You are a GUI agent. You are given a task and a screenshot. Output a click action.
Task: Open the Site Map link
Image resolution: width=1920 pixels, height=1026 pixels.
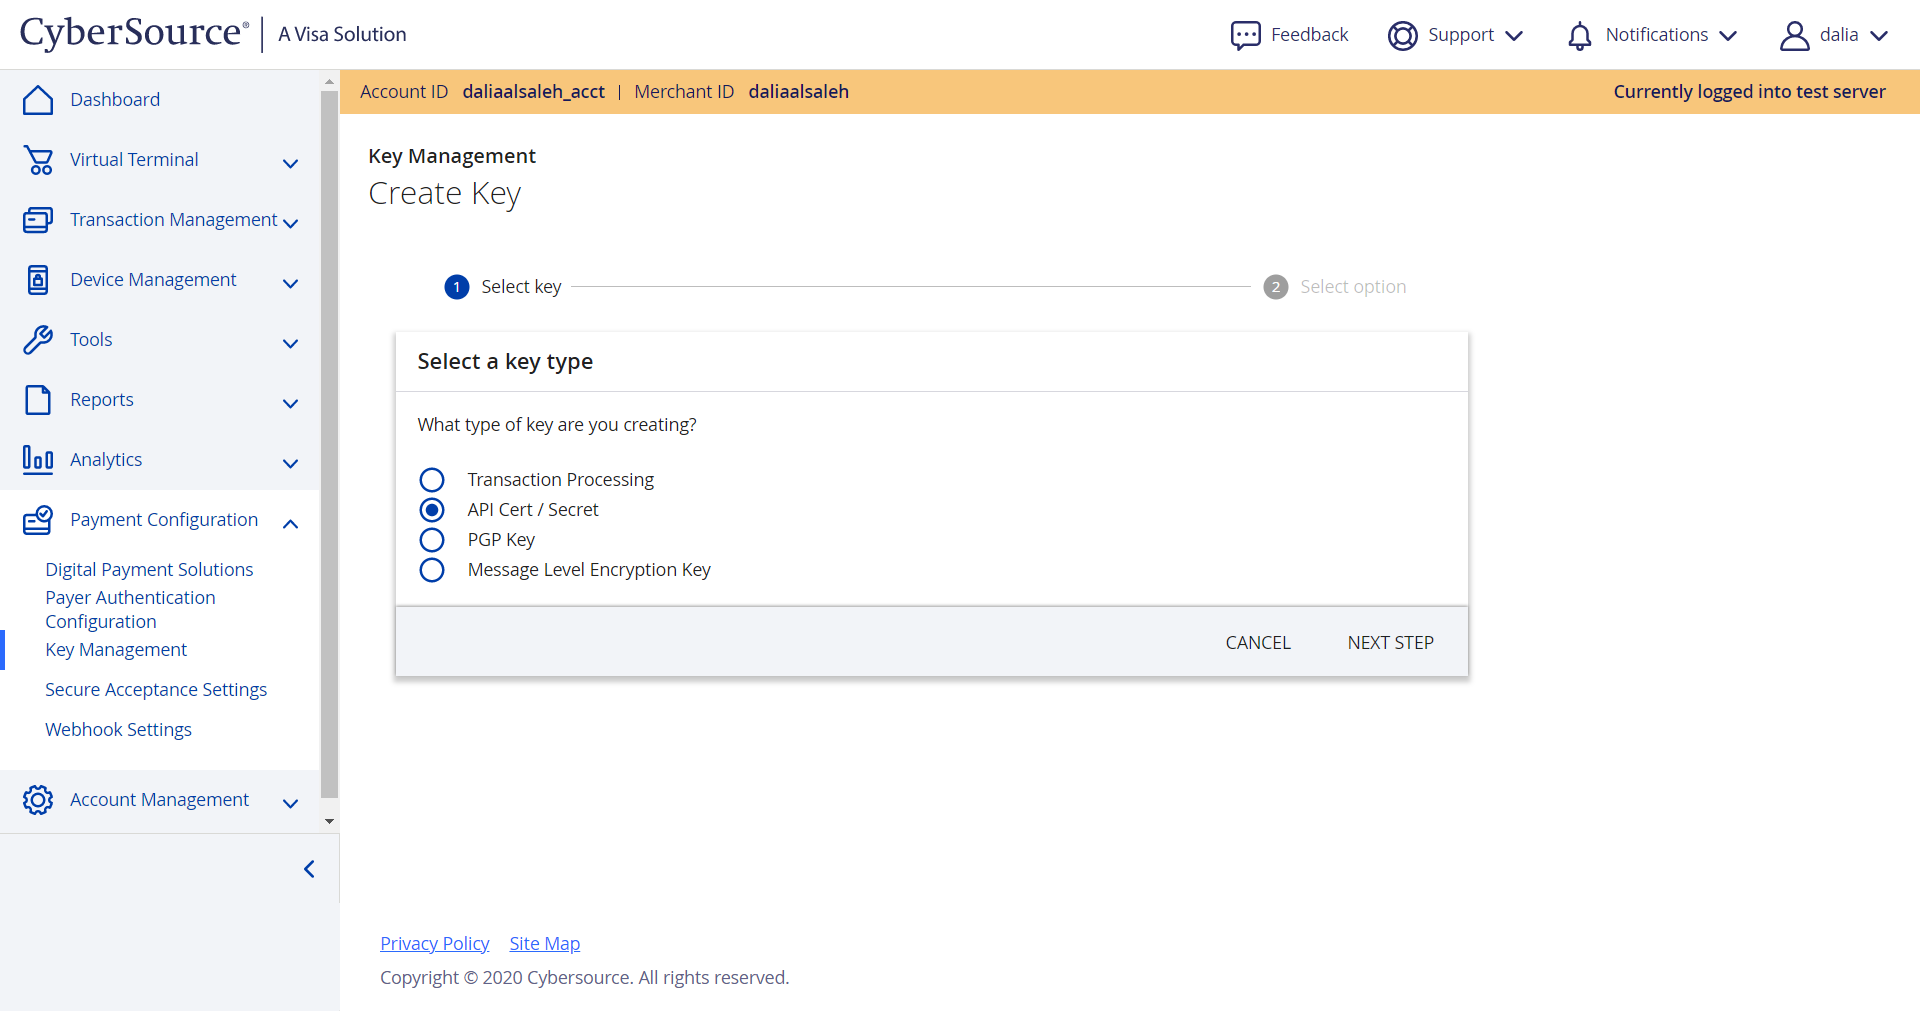click(544, 944)
